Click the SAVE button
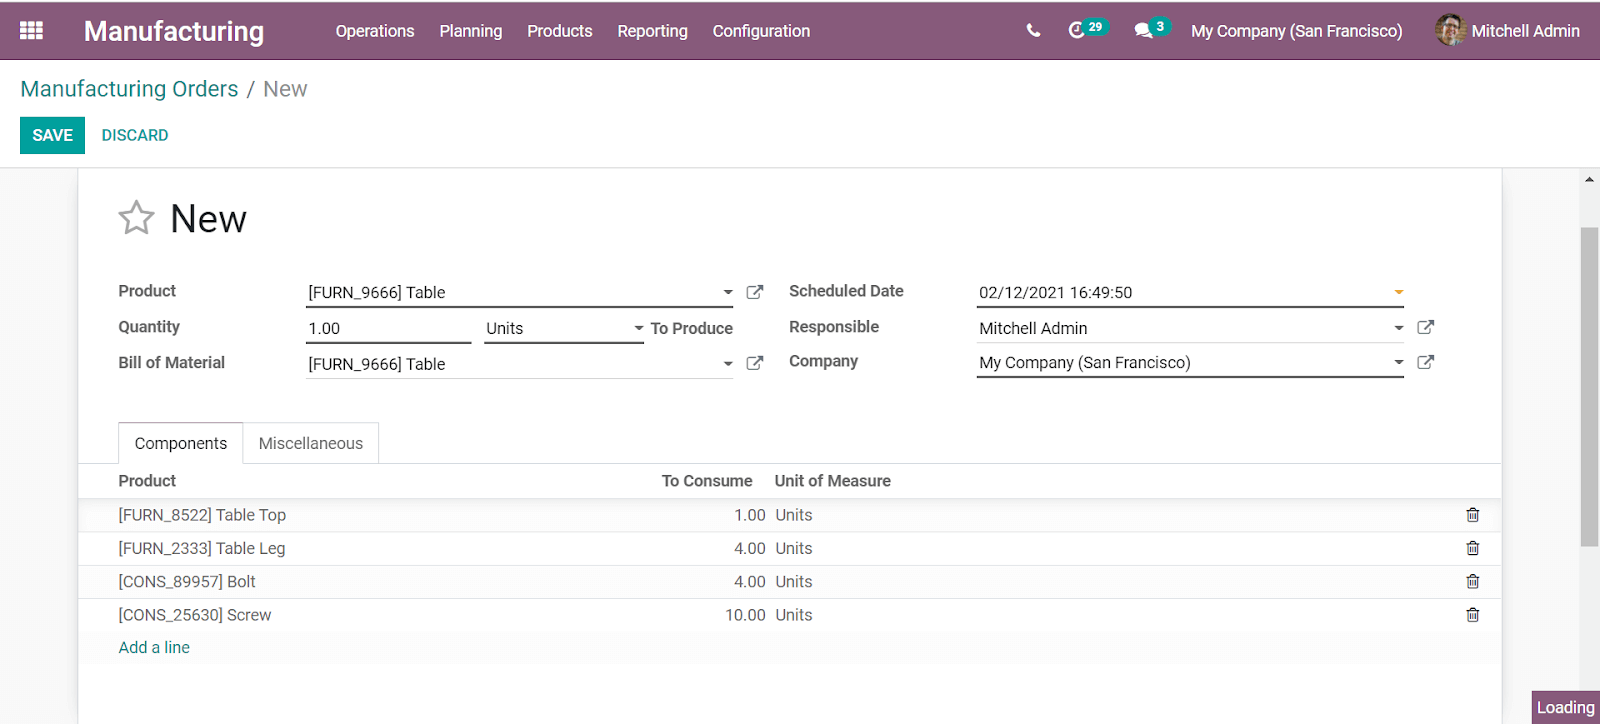The image size is (1600, 724). [x=52, y=135]
